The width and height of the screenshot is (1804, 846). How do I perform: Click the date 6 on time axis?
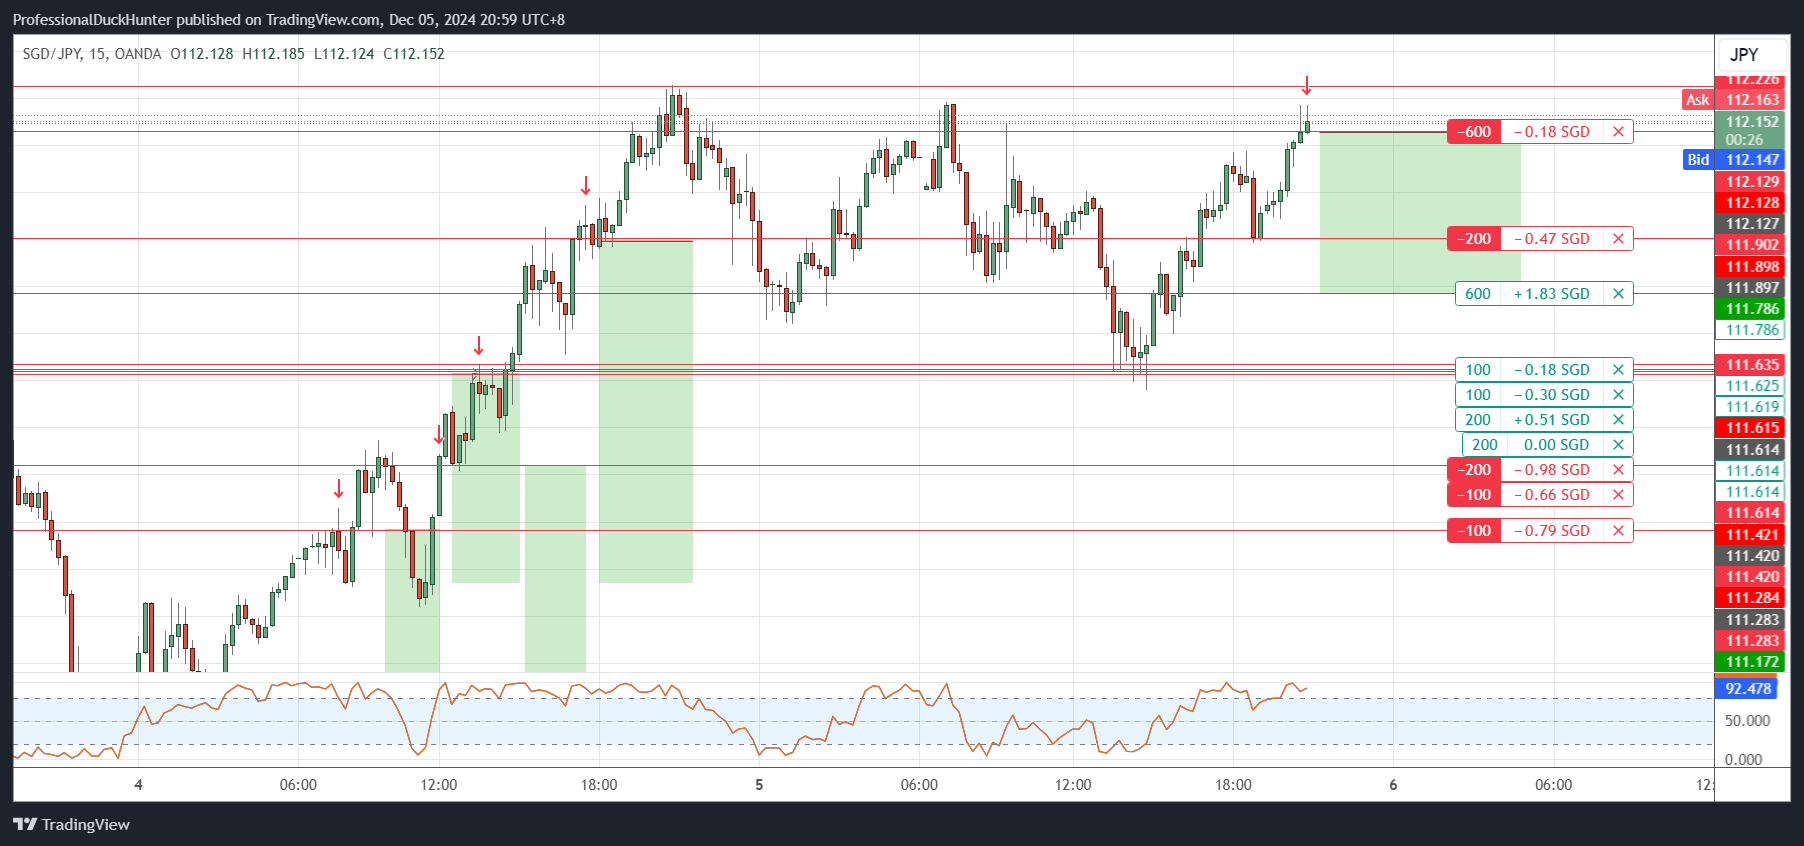(1393, 785)
